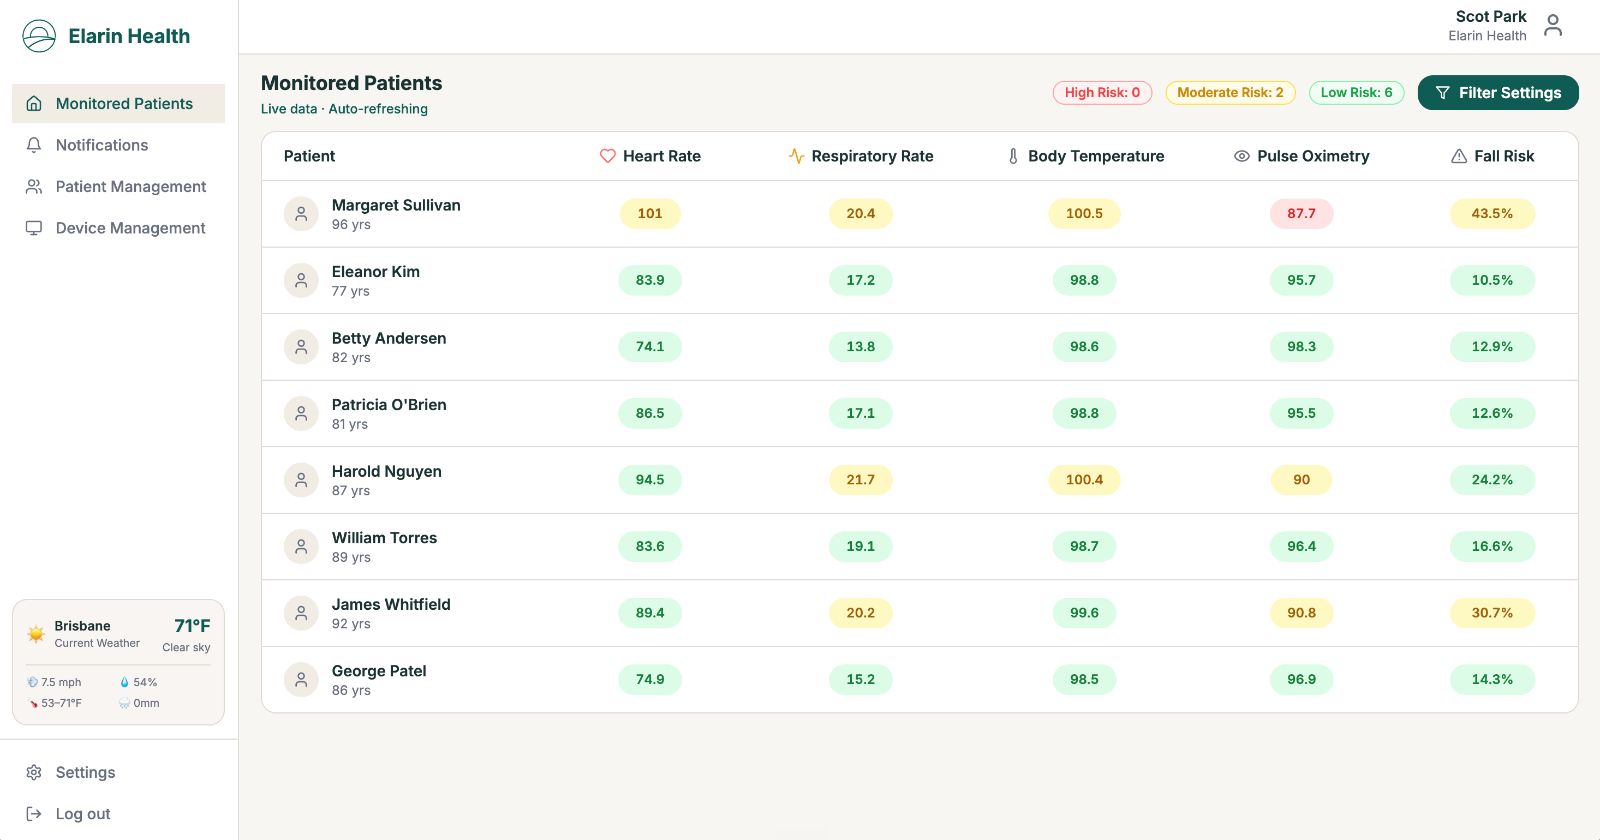Click Betty Andersen's pulse oximetry 98.3

point(1301,347)
